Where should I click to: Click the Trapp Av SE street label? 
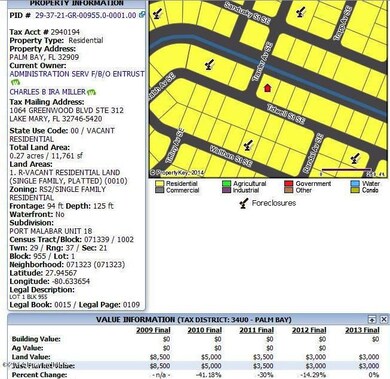click(343, 23)
